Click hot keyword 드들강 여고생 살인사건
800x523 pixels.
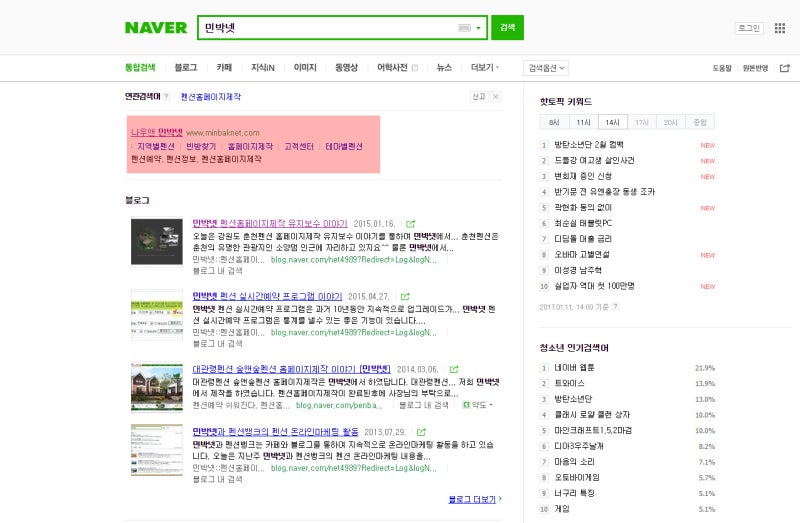tap(594, 160)
